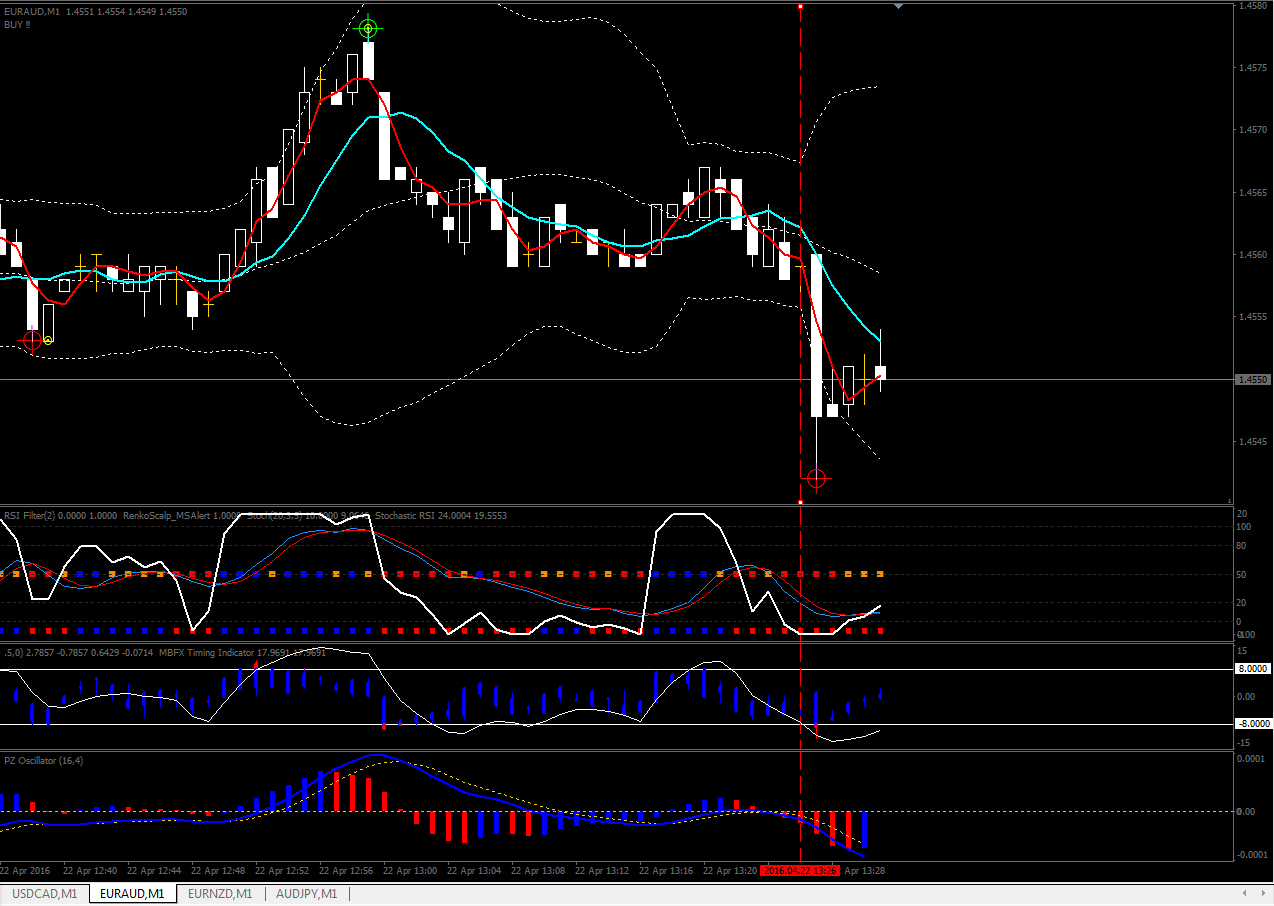The image size is (1274, 906).
Task: Select the bottom anchor of the red dashed line
Action: coord(801,501)
